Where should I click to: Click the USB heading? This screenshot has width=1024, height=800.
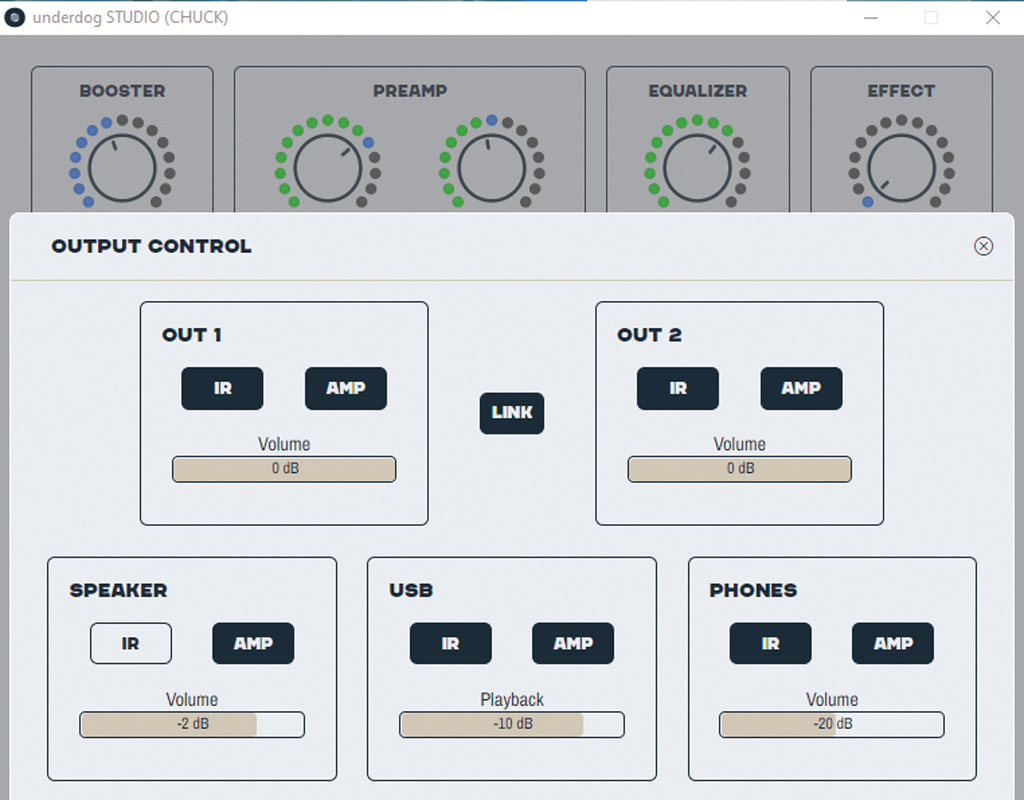pos(411,590)
